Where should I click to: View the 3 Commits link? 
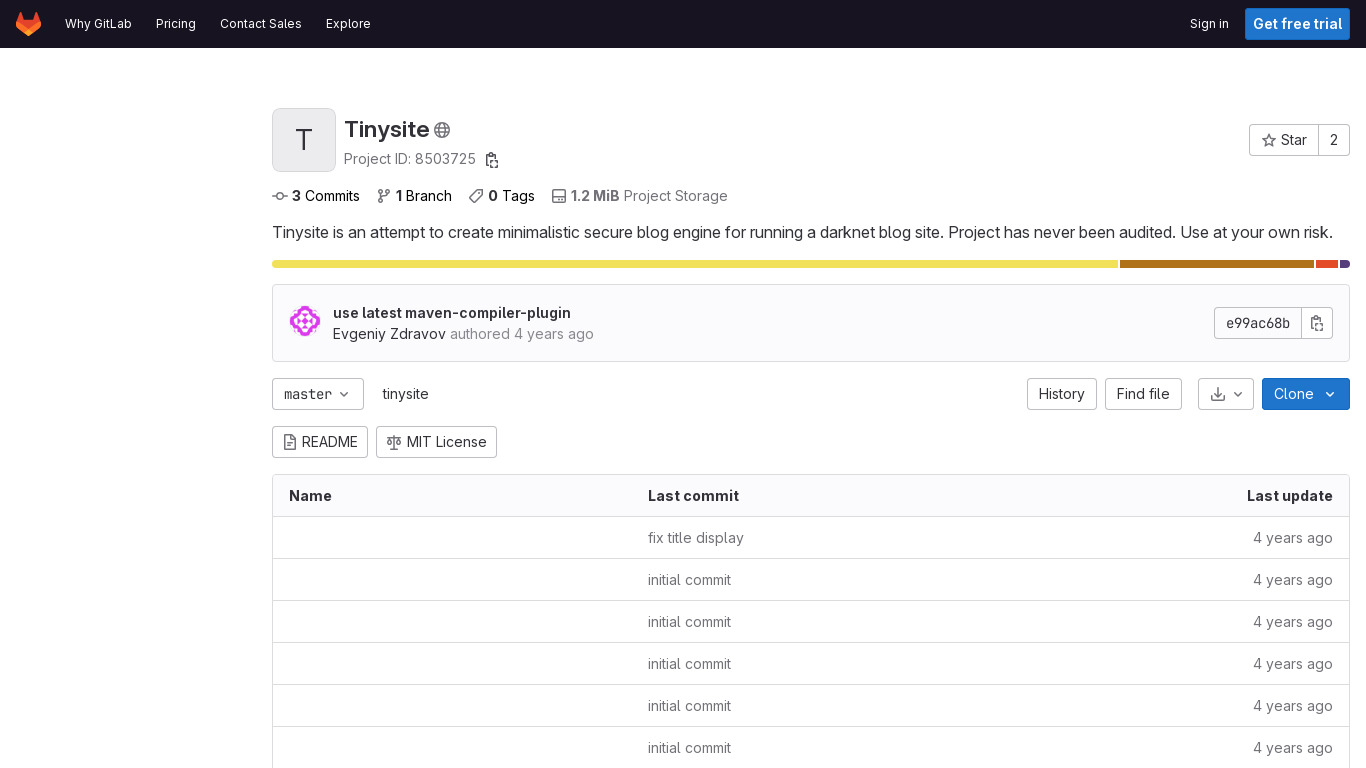[x=316, y=196]
